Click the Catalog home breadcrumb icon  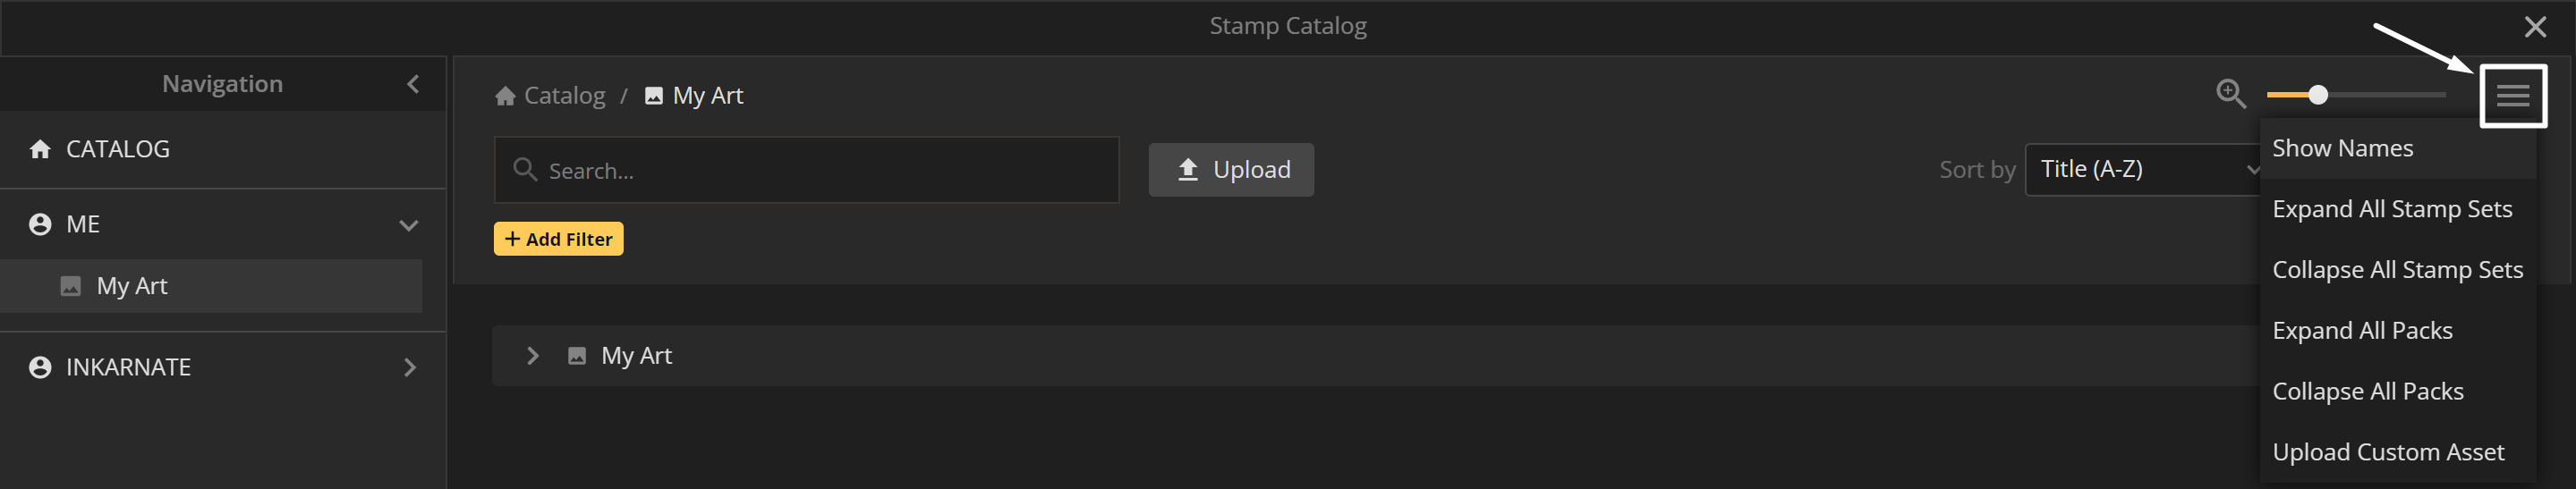click(505, 96)
